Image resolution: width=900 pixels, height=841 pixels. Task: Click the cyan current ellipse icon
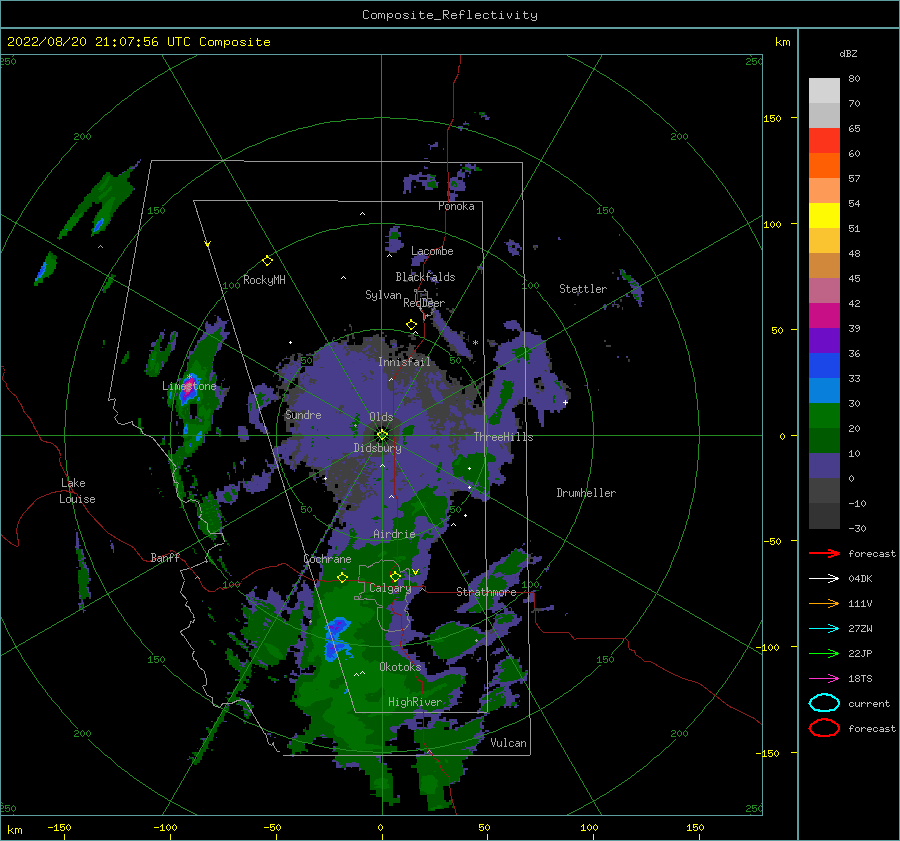(824, 703)
